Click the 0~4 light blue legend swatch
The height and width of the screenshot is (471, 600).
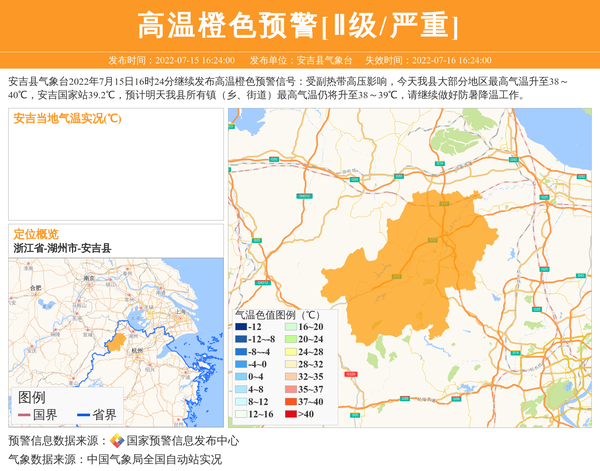pos(240,377)
